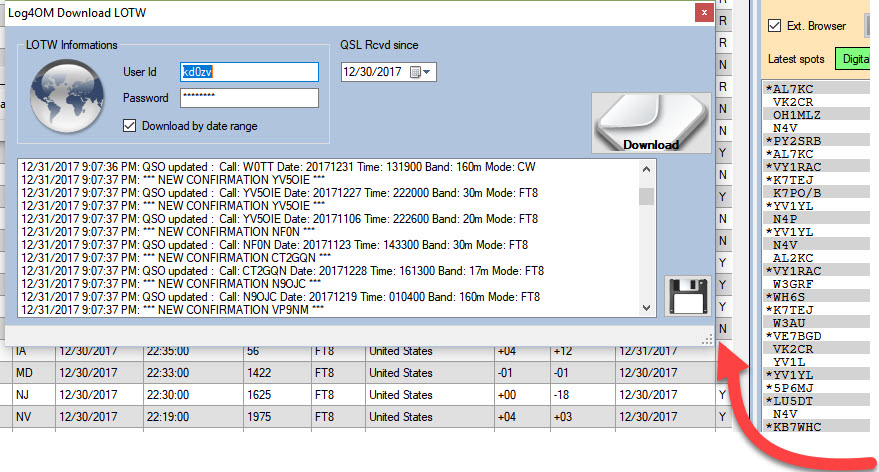Screen dimensions: 879x472
Task: Click the log scrollbar up arrow
Action: [646, 169]
